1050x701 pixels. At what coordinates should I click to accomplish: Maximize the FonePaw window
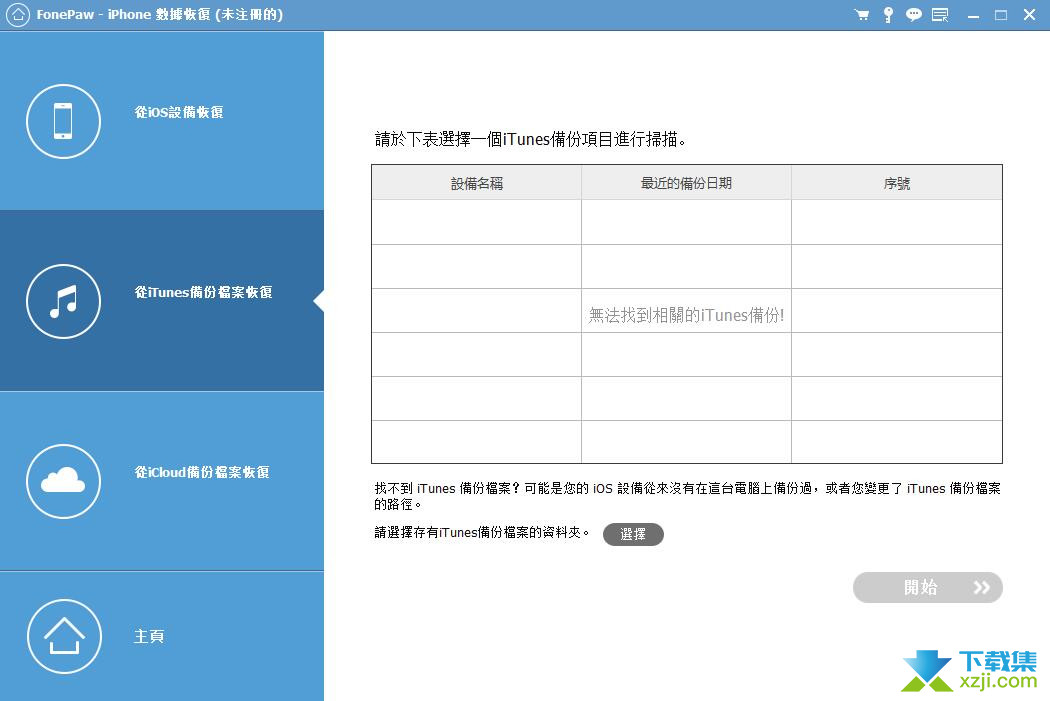click(x=1001, y=15)
